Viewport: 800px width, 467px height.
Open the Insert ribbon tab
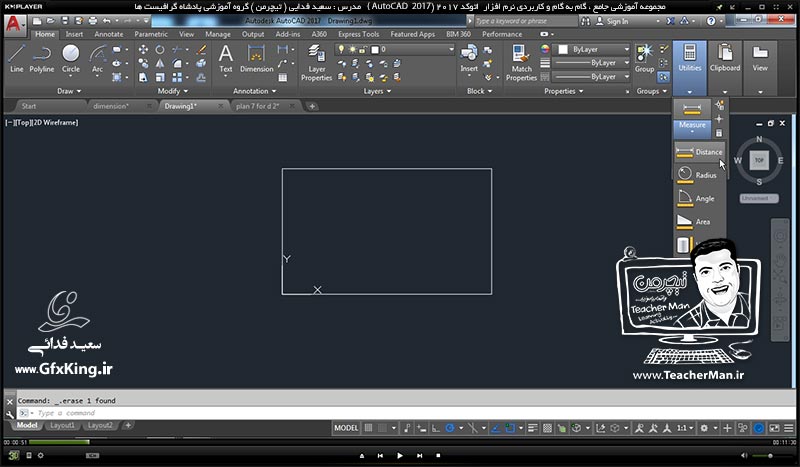pyautogui.click(x=74, y=34)
